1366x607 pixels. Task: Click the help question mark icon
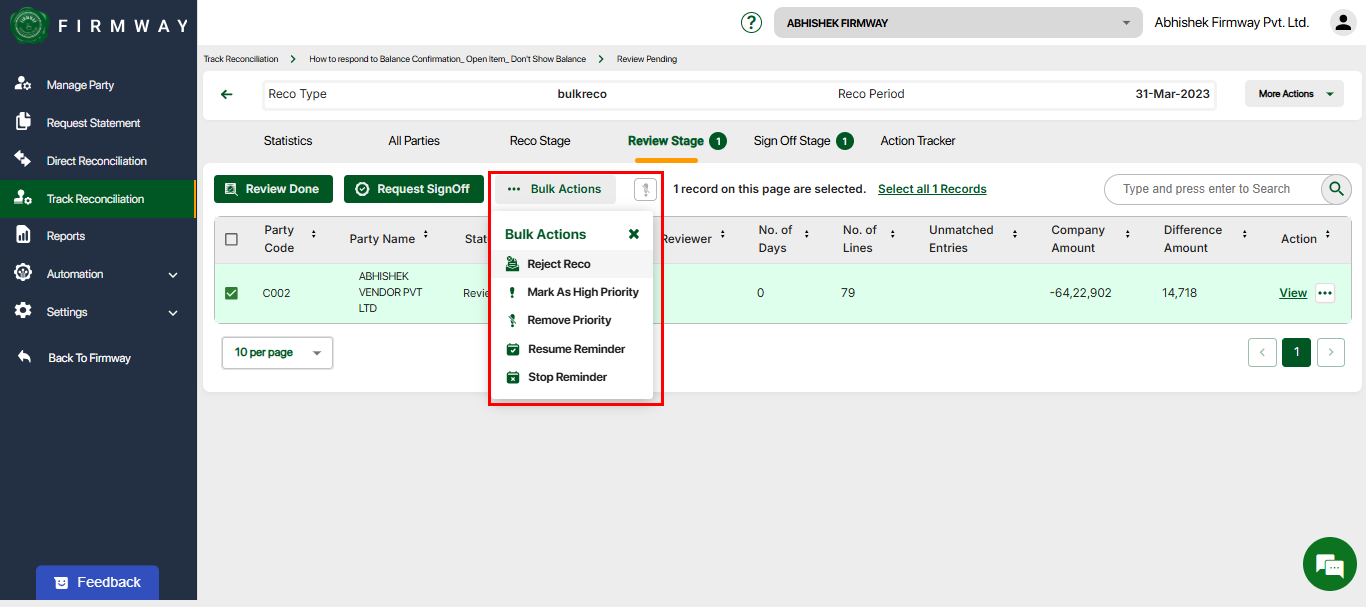pos(751,22)
